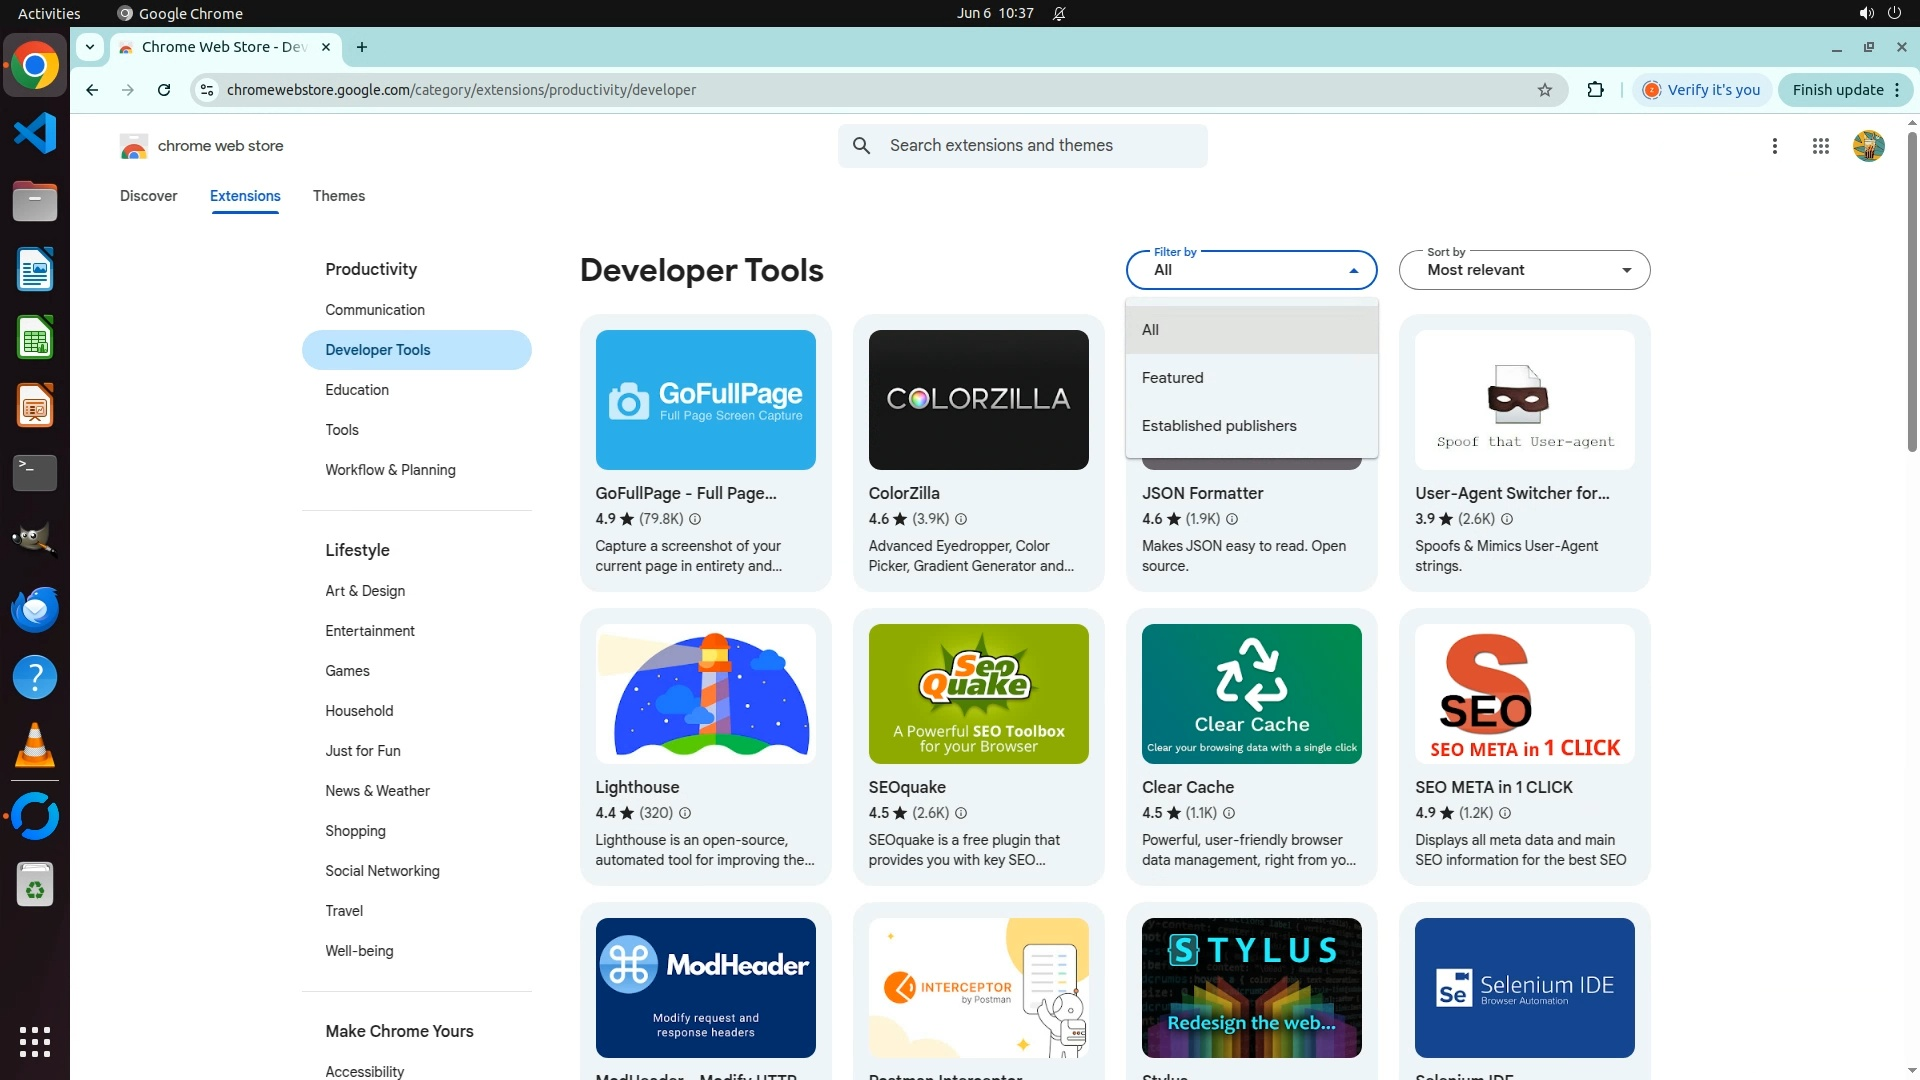Reload the current page
The image size is (1920, 1080).
(x=164, y=90)
